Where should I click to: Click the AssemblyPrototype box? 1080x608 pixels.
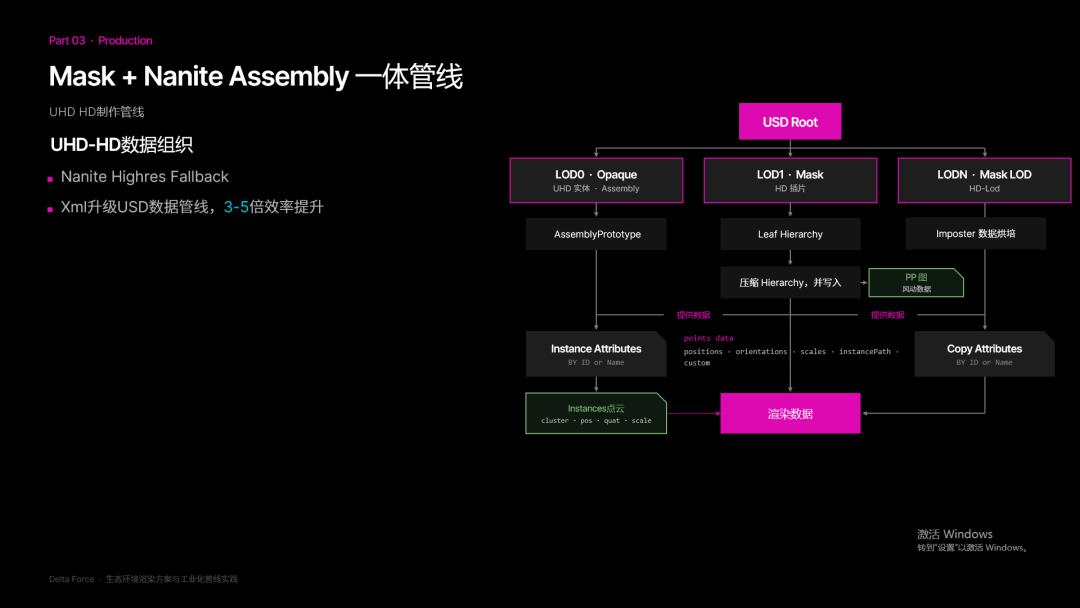tap(596, 234)
